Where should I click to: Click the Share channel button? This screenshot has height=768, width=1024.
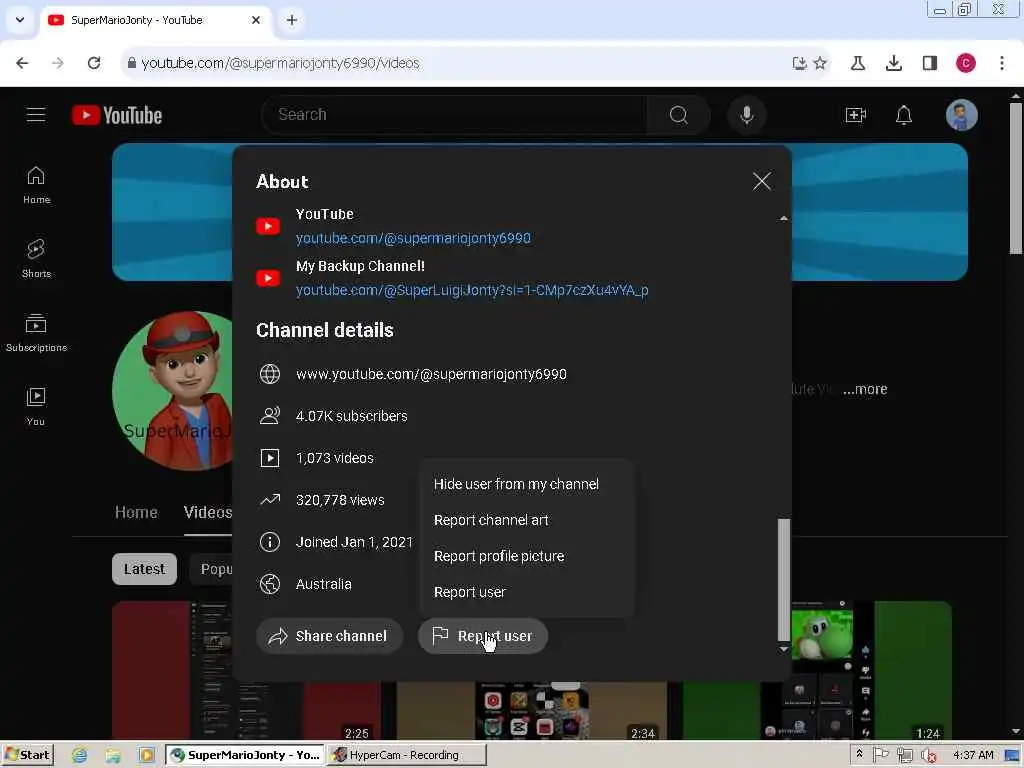click(329, 636)
